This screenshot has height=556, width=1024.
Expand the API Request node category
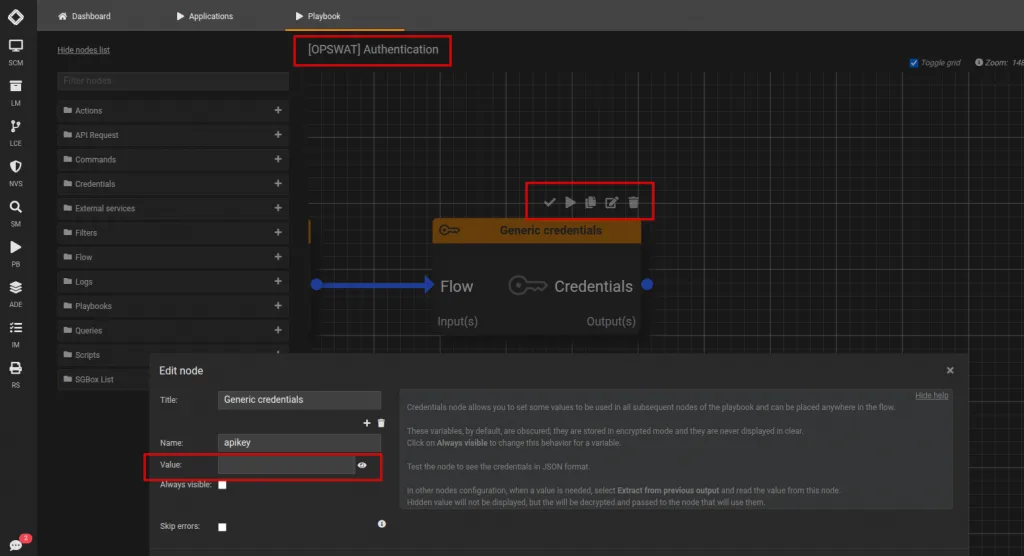point(278,135)
